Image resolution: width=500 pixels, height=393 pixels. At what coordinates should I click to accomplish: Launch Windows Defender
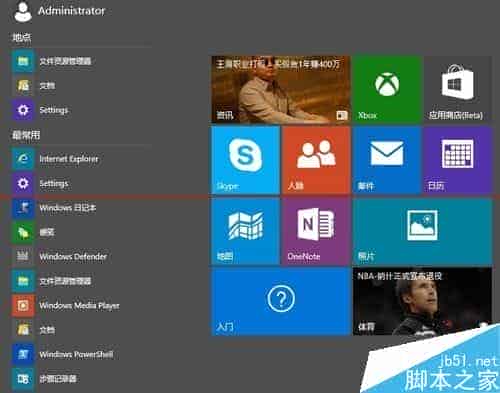pos(59,257)
